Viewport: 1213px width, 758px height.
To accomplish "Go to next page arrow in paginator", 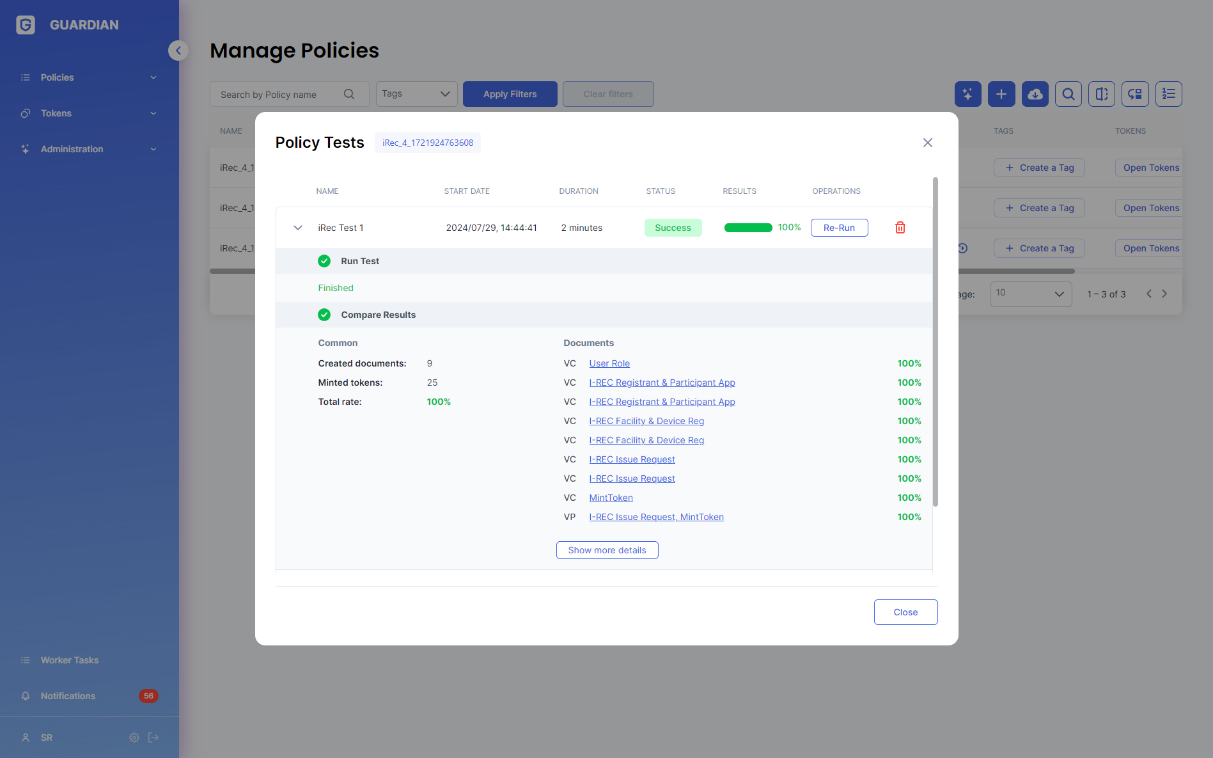I will (x=1164, y=294).
